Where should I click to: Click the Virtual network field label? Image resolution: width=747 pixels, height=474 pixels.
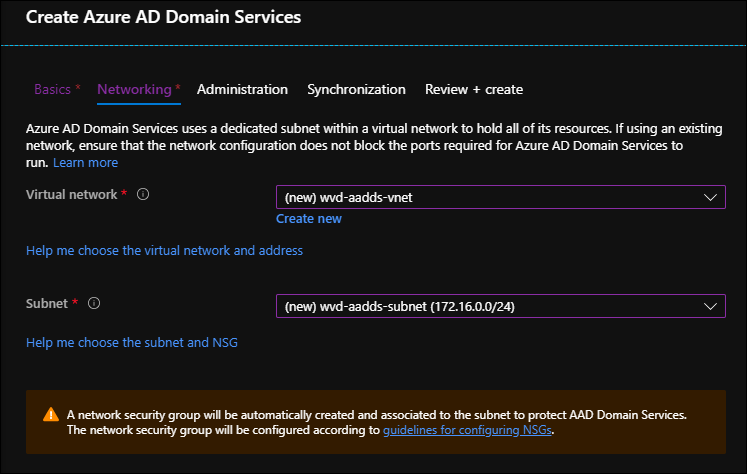[x=71, y=194]
